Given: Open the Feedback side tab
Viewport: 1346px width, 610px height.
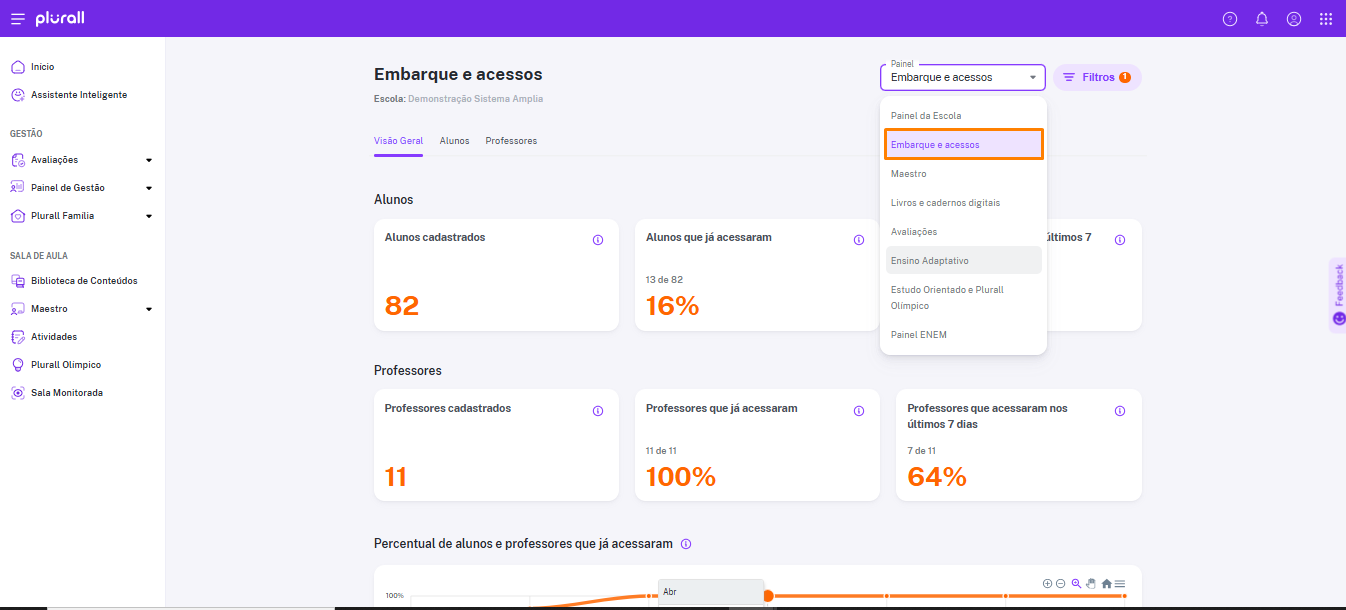Looking at the screenshot, I should pos(1338,294).
